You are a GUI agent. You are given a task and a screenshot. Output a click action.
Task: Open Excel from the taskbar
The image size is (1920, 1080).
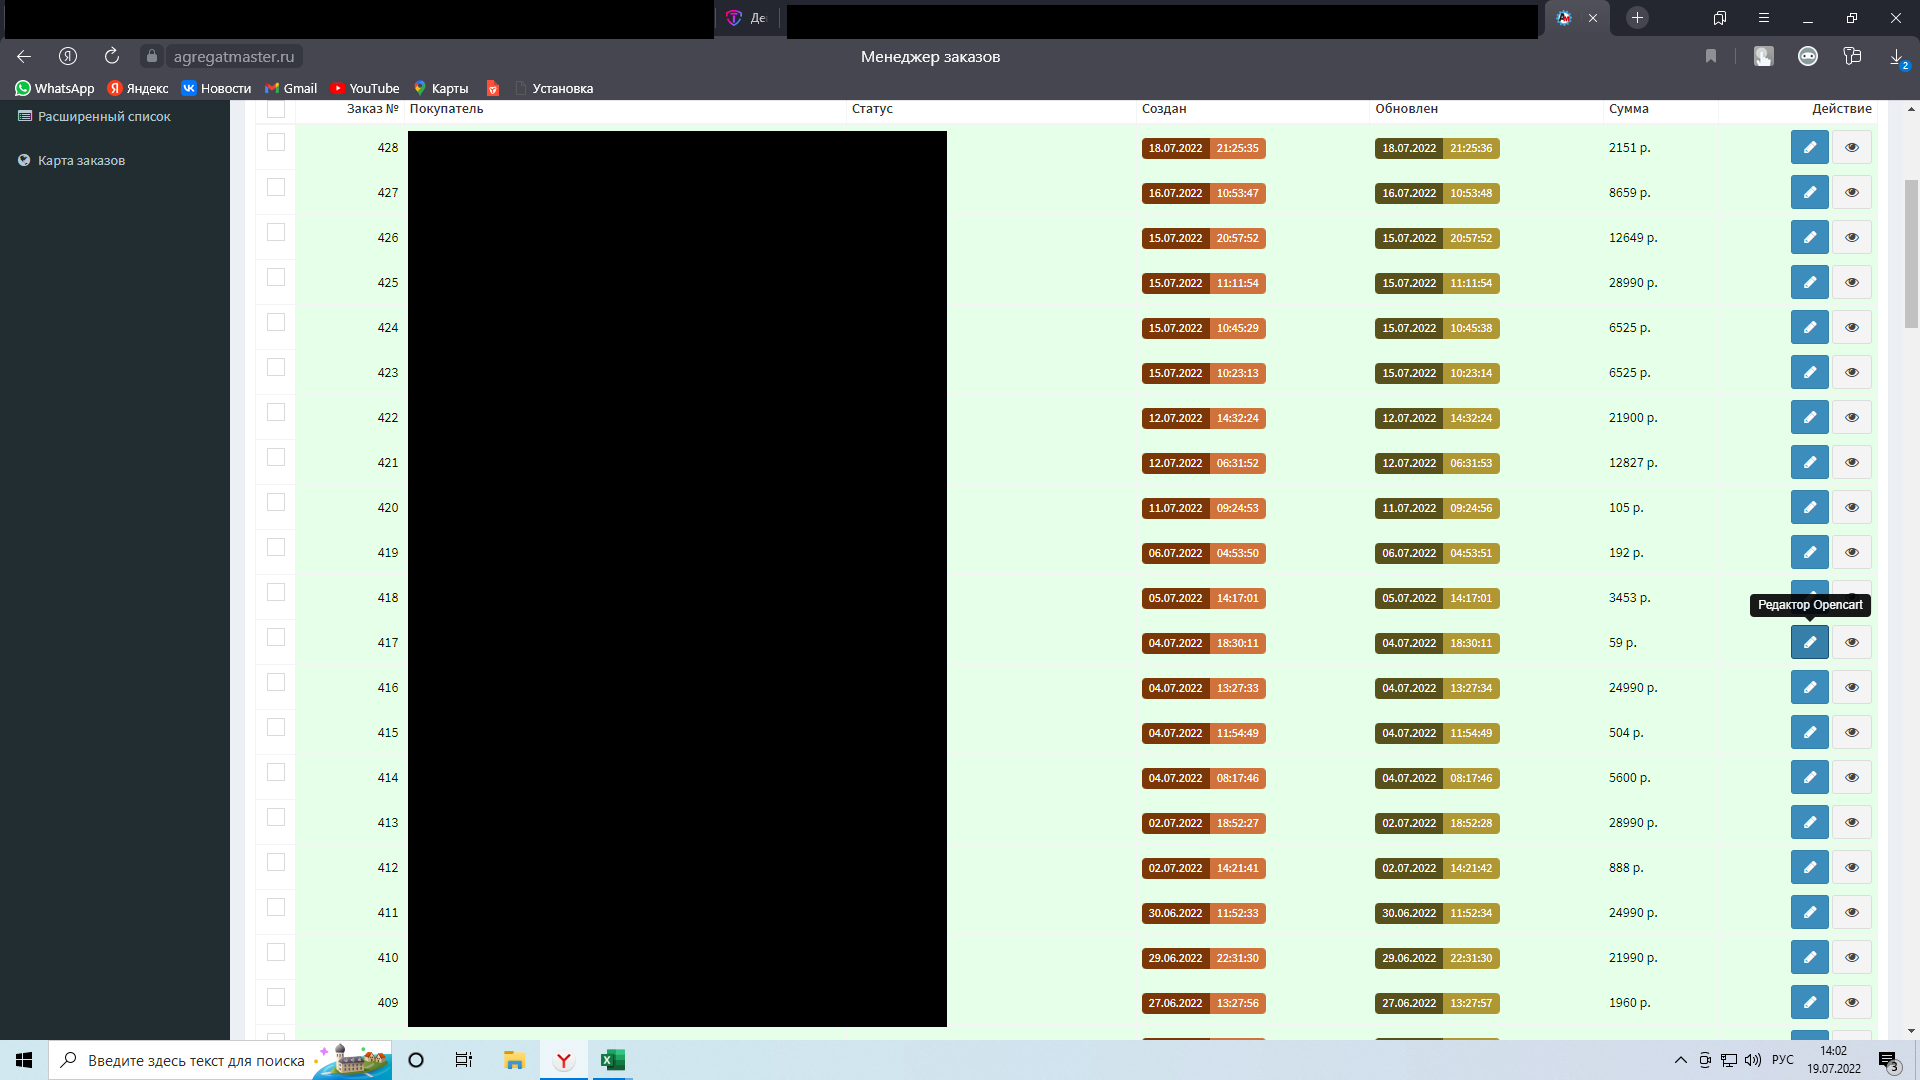pyautogui.click(x=612, y=1060)
